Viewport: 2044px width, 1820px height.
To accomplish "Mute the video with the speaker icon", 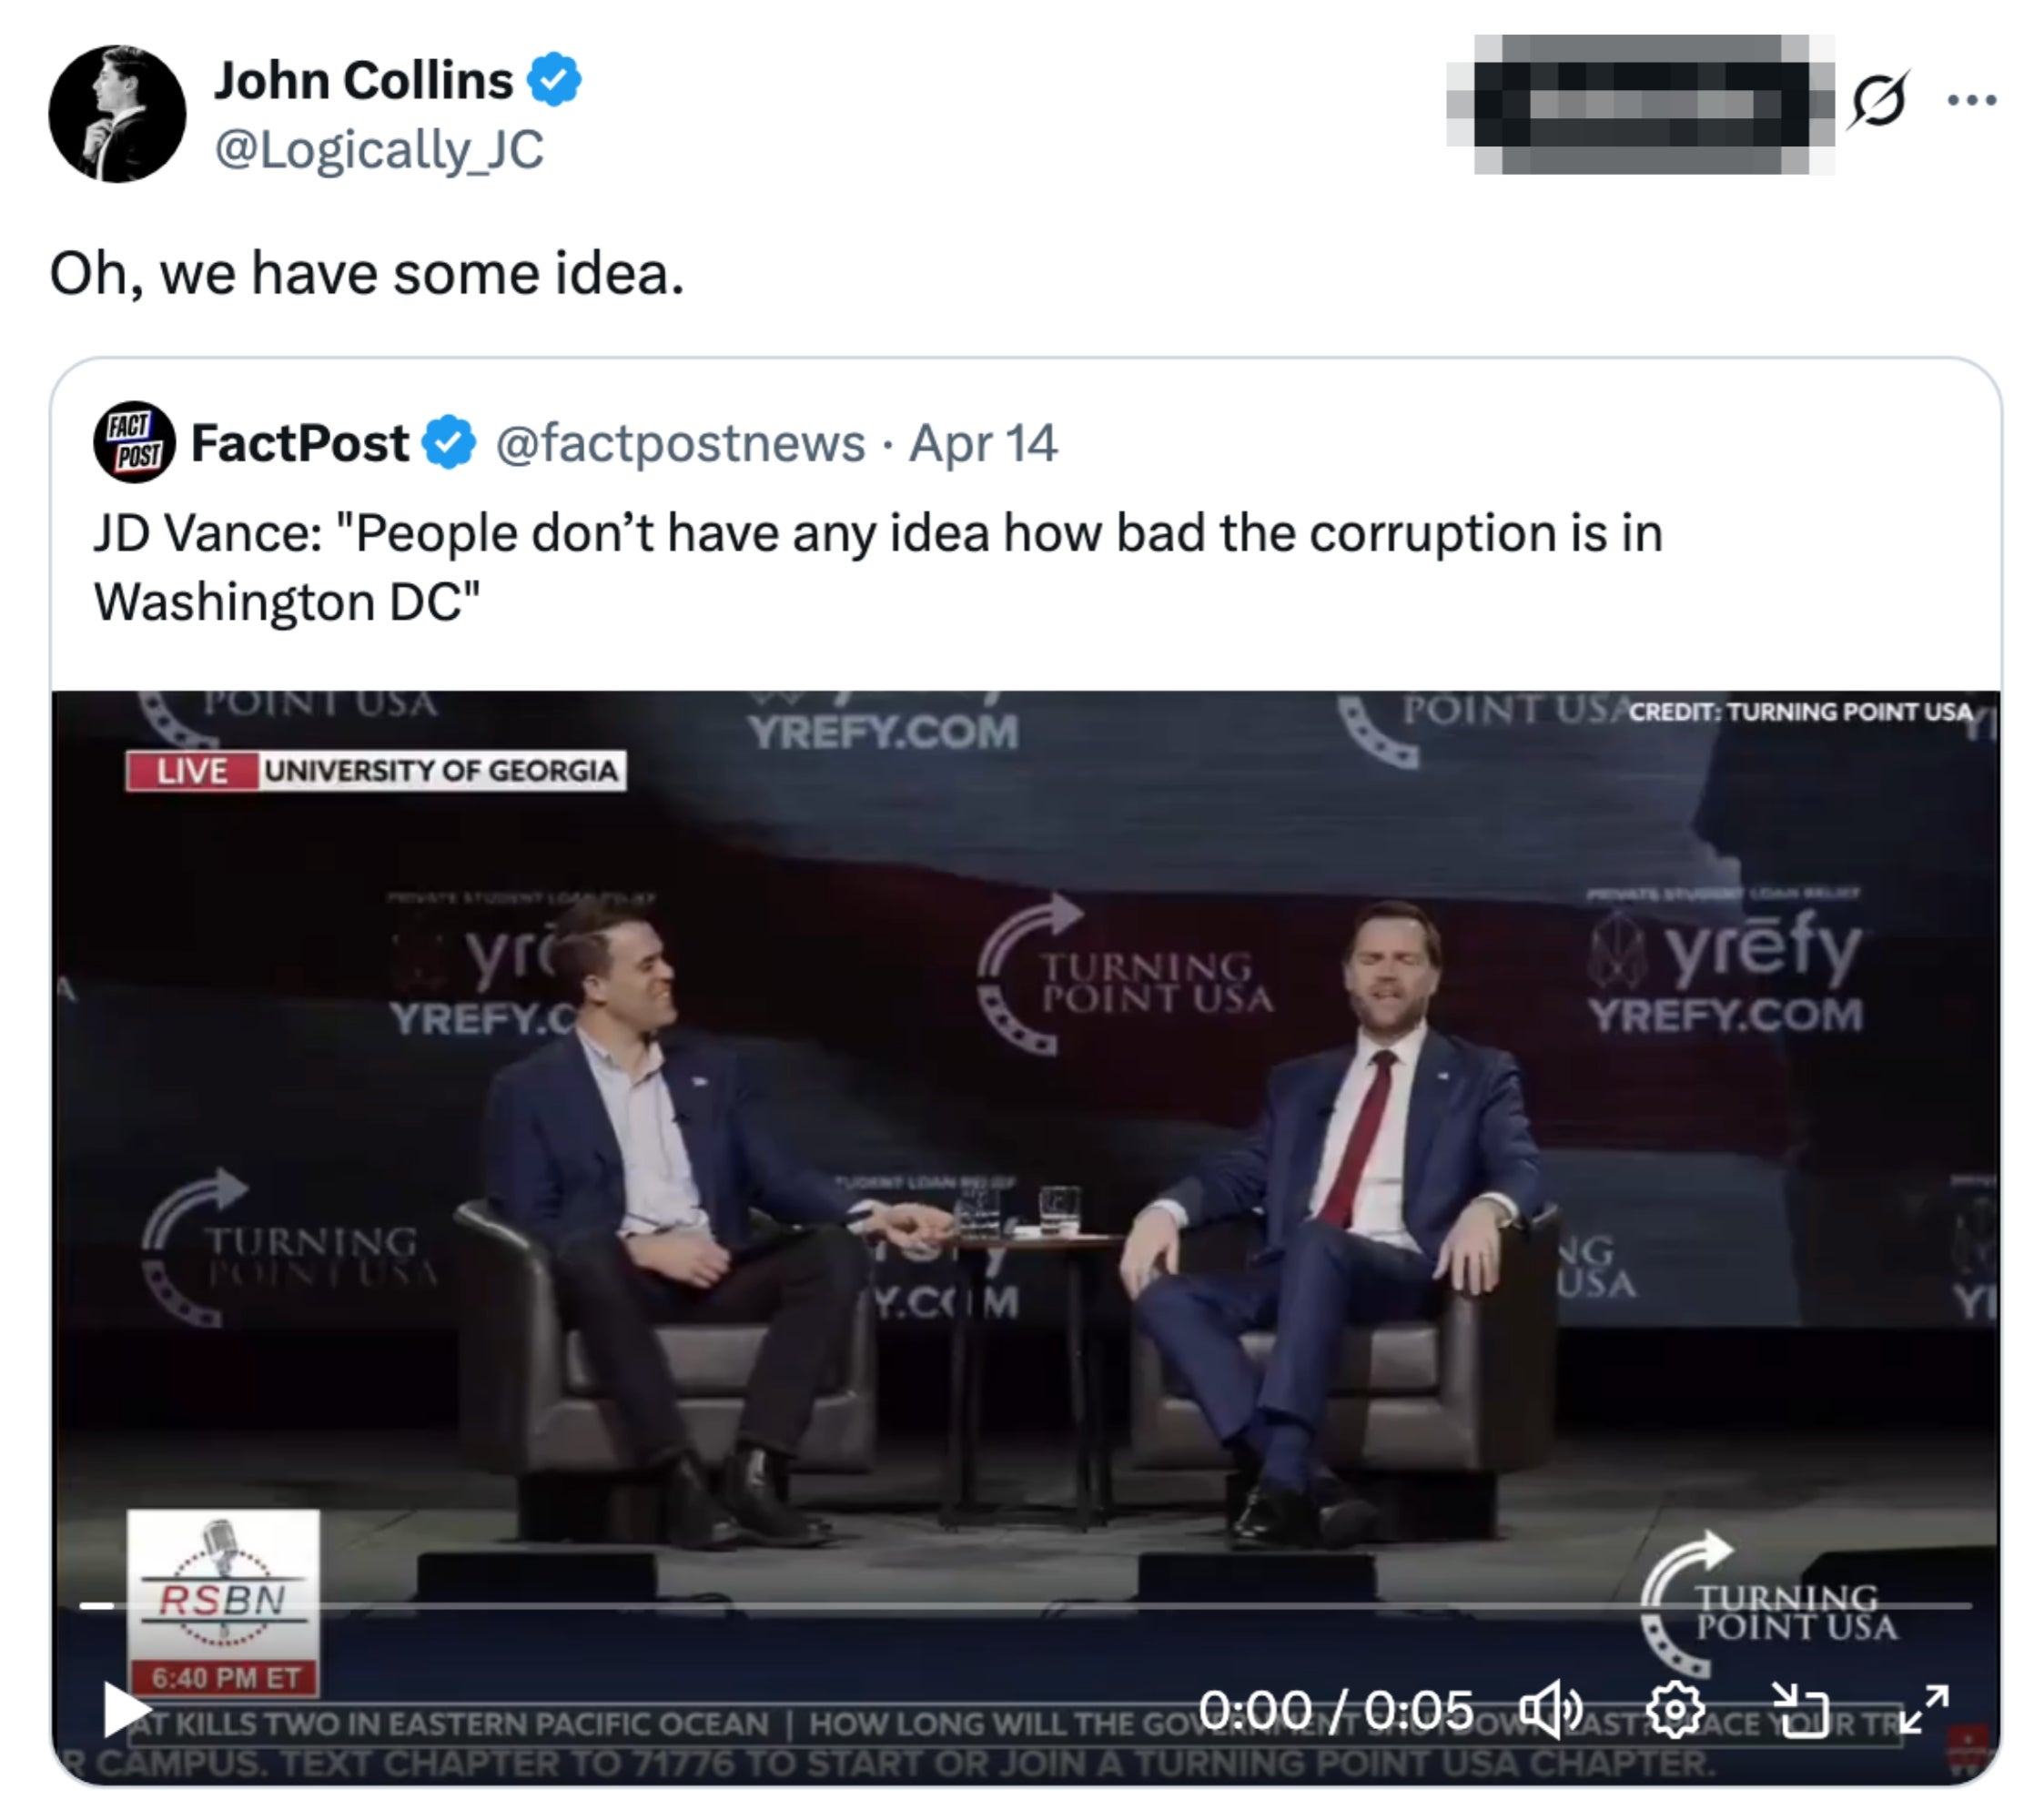I will click(1551, 1710).
